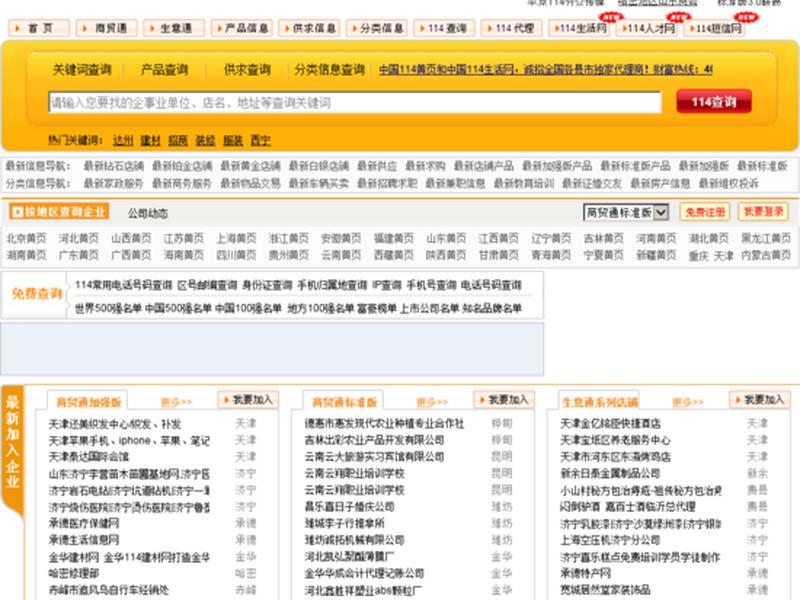
Task: Open the 最新求购 link
Action: [425, 166]
